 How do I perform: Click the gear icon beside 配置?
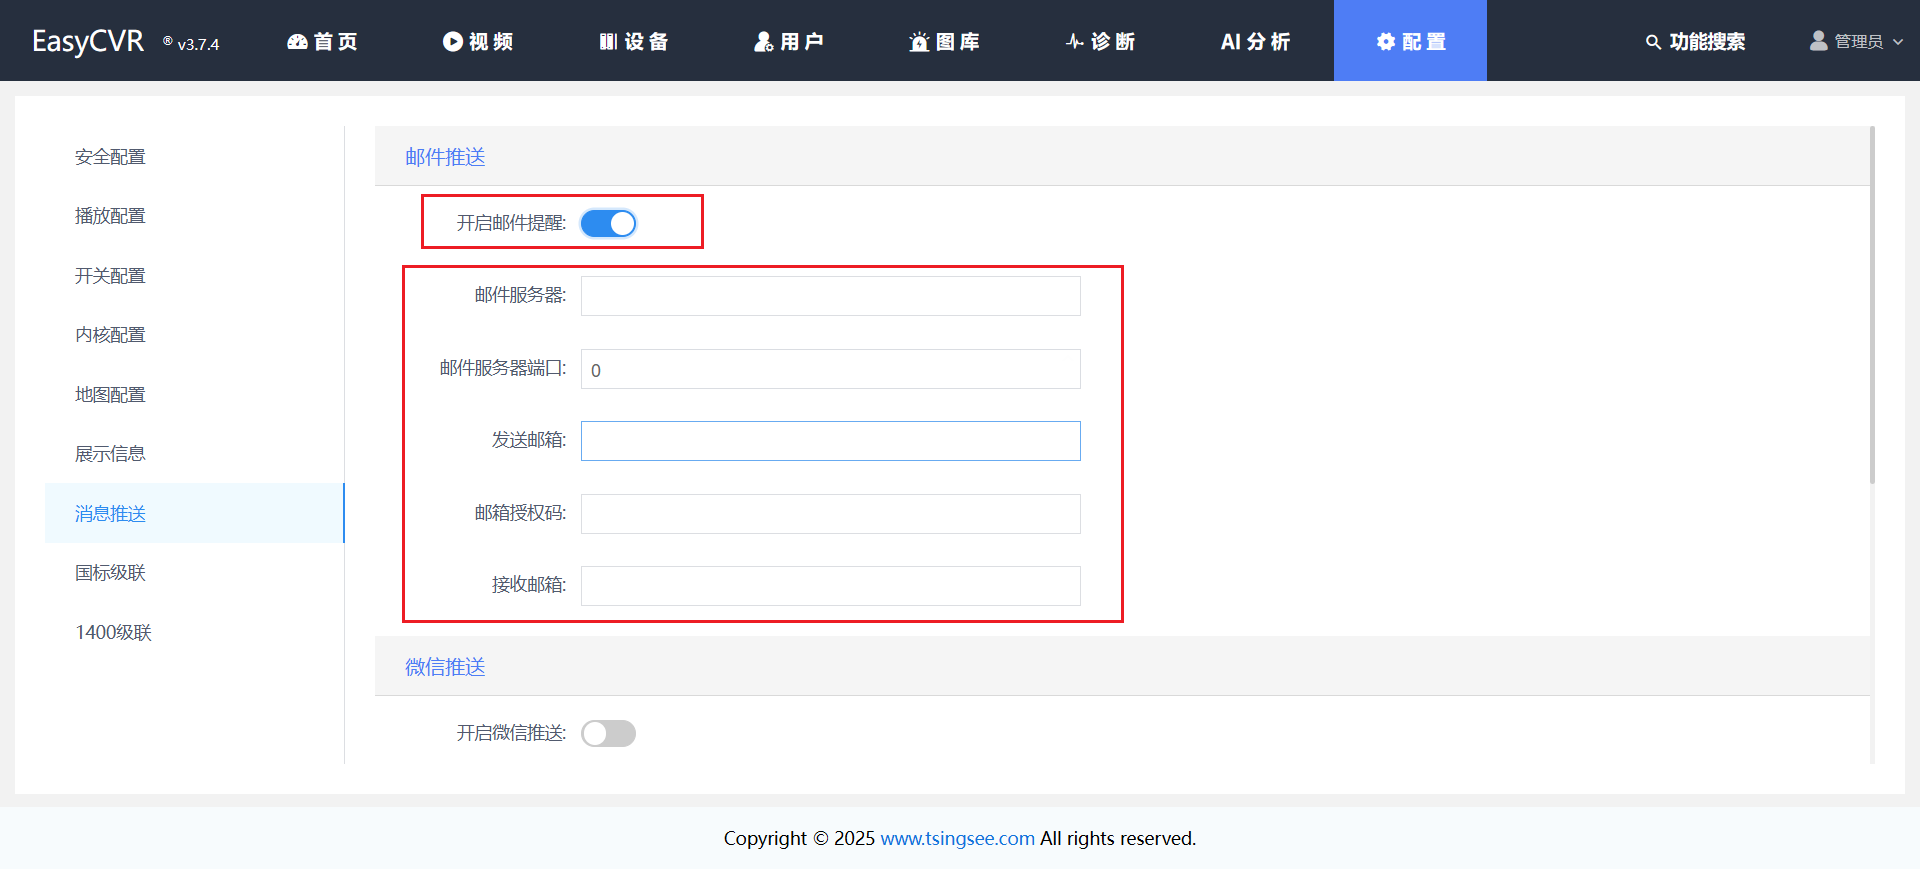click(x=1386, y=42)
